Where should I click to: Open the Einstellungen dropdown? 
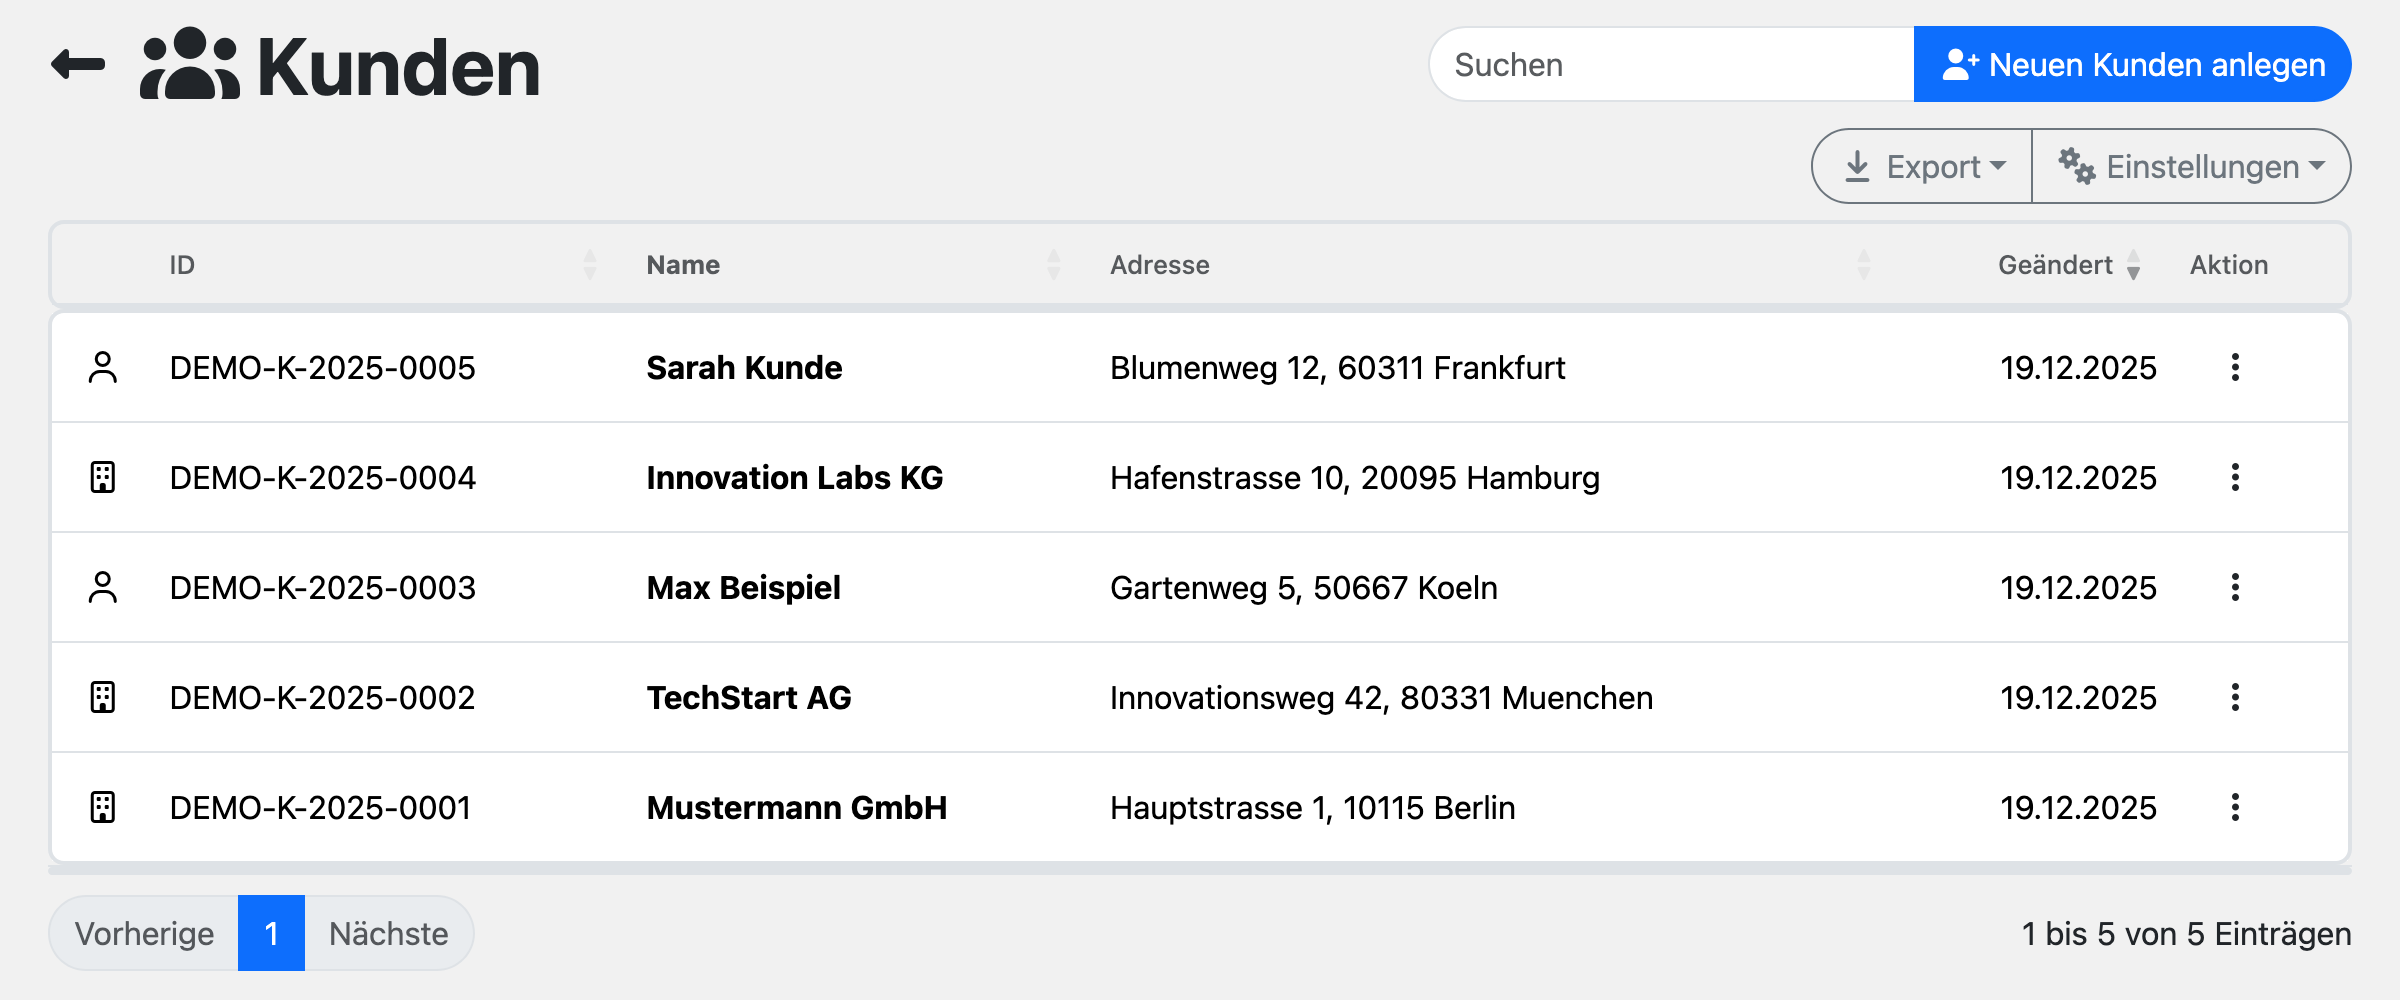point(2191,167)
